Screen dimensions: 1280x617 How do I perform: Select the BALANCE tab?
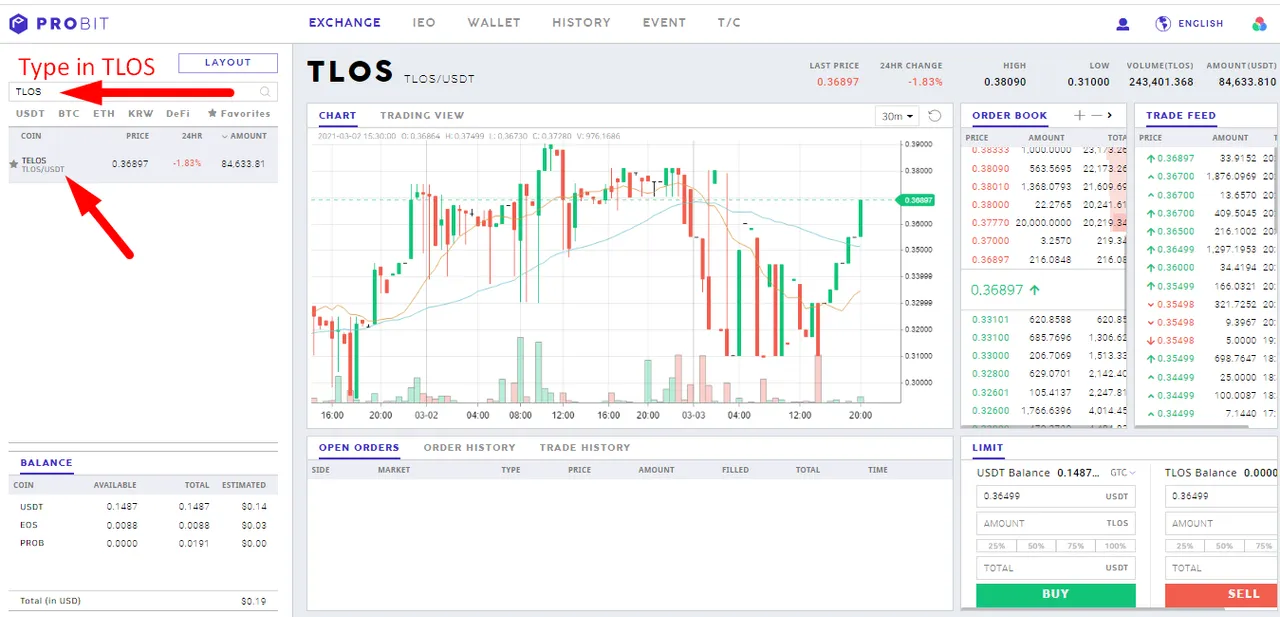47,463
